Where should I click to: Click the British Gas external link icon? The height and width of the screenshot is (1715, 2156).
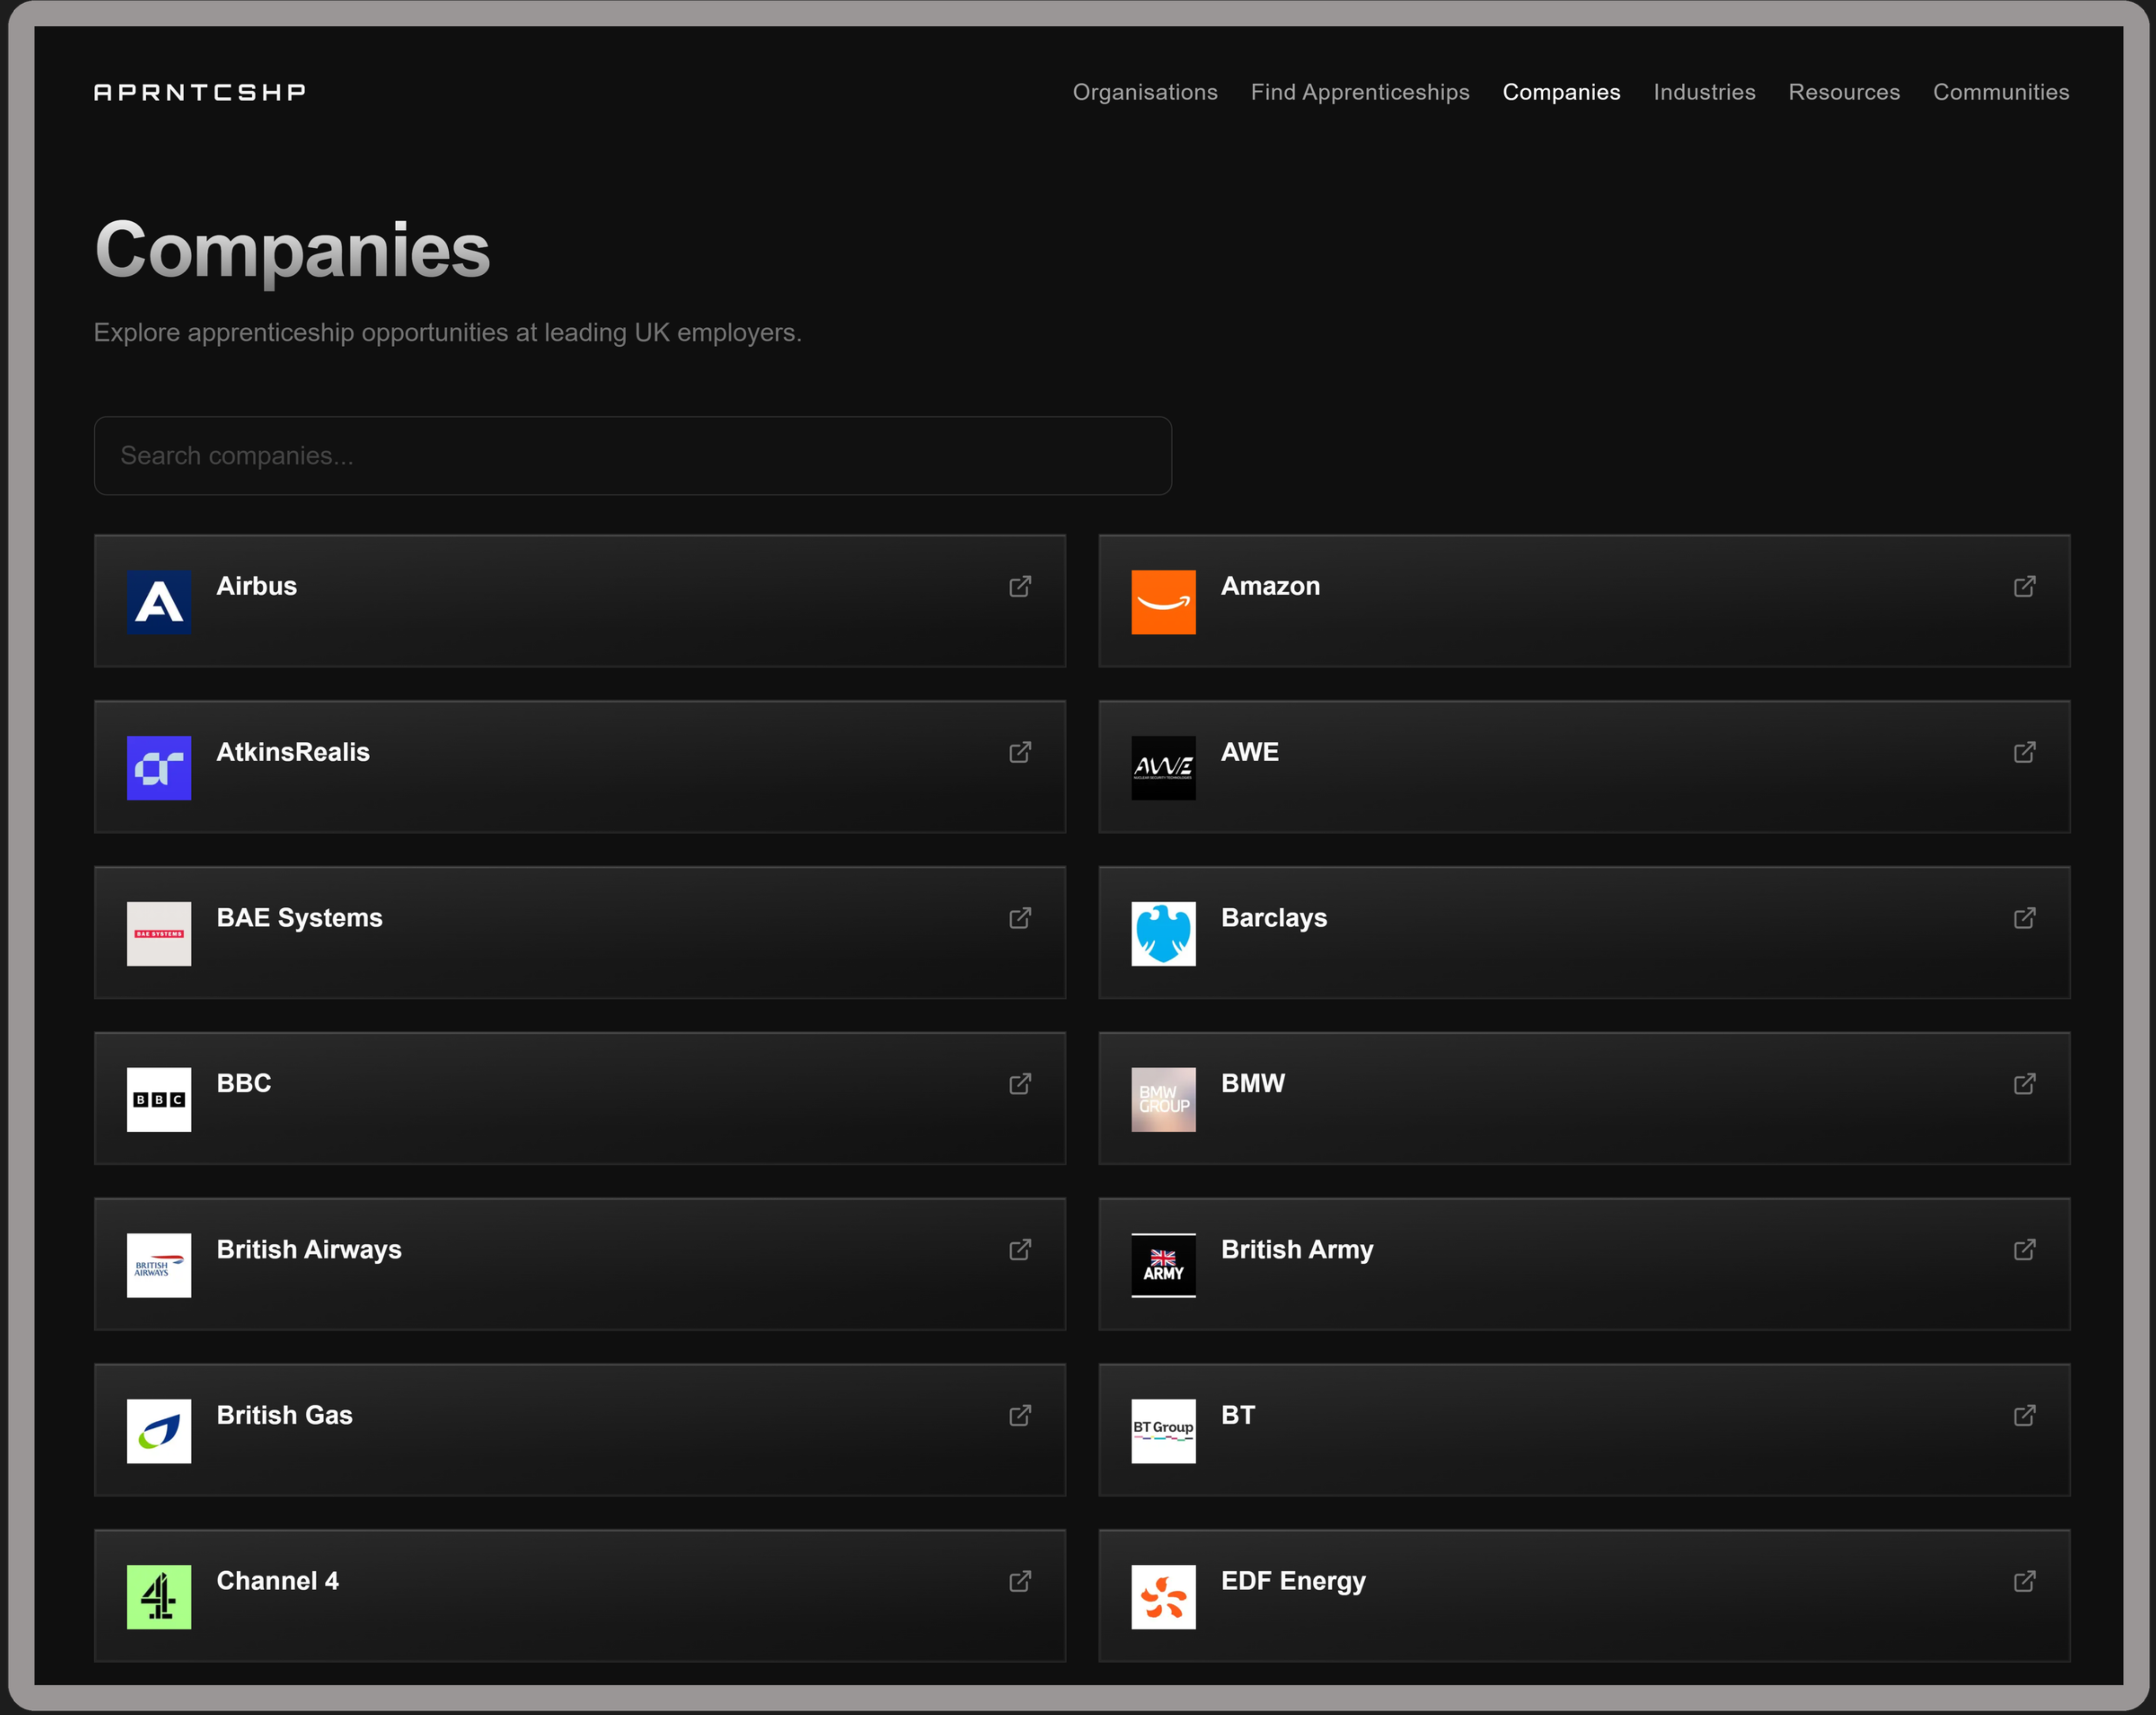pos(1019,1415)
